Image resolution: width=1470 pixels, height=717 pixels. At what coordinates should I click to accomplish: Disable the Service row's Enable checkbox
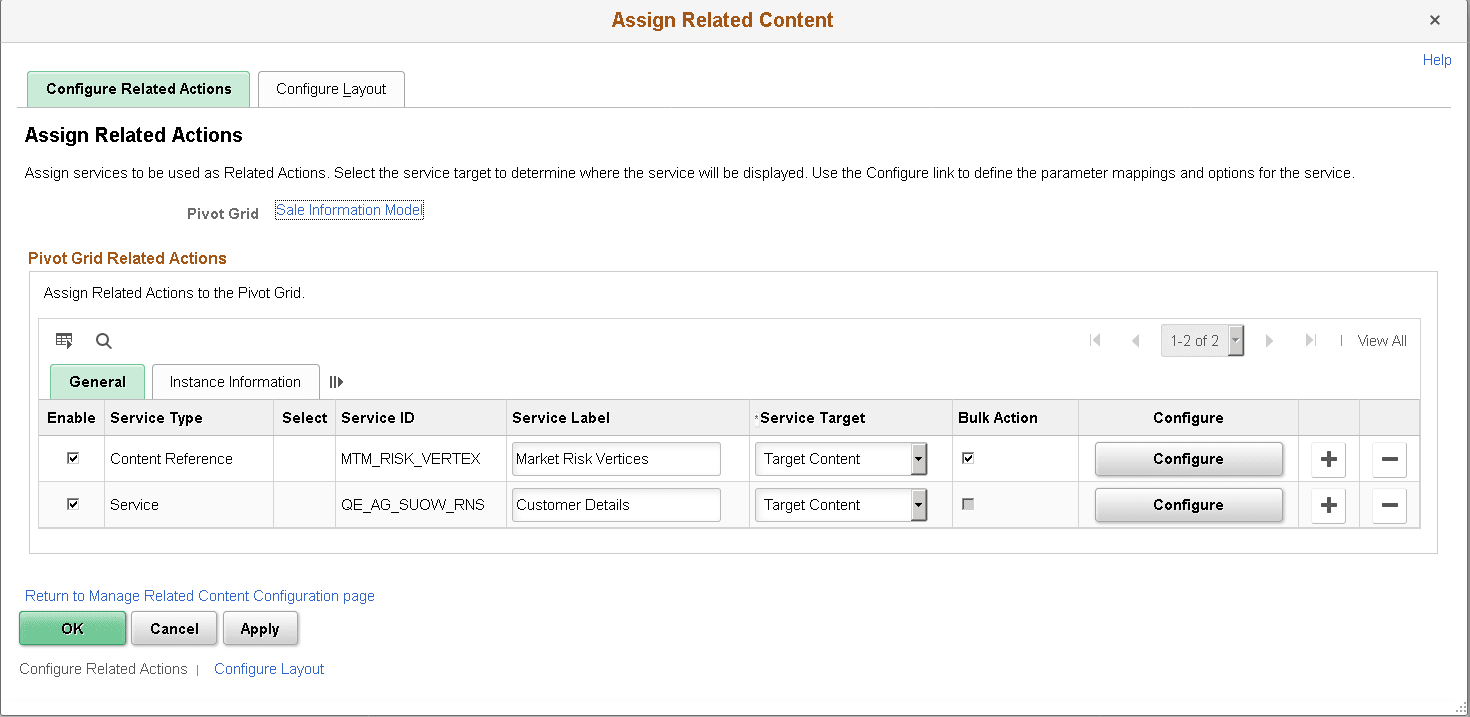[71, 504]
